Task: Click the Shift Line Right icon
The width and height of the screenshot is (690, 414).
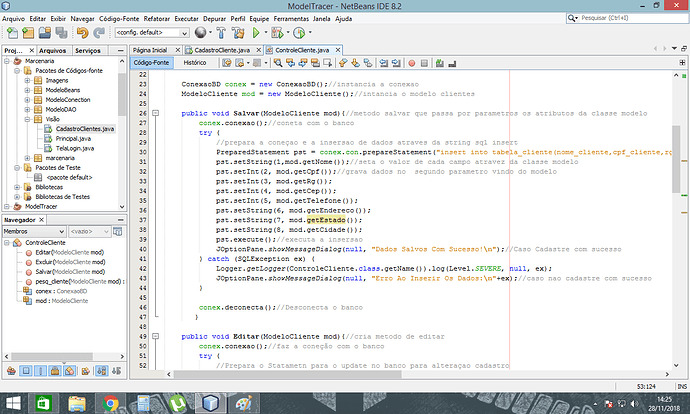Action: 396,63
